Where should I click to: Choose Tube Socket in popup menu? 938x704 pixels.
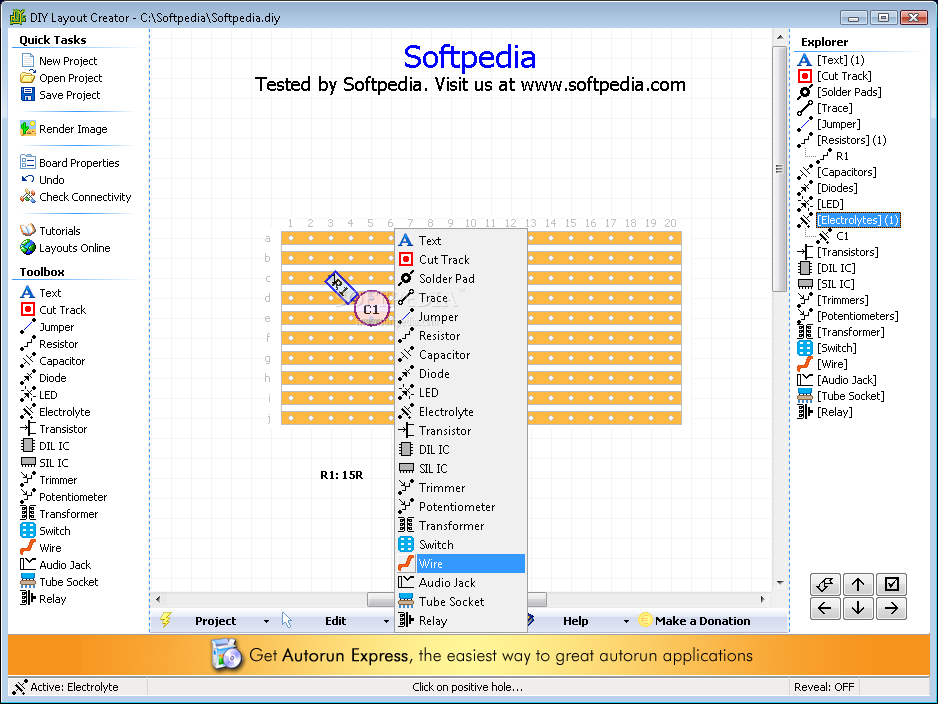click(461, 602)
